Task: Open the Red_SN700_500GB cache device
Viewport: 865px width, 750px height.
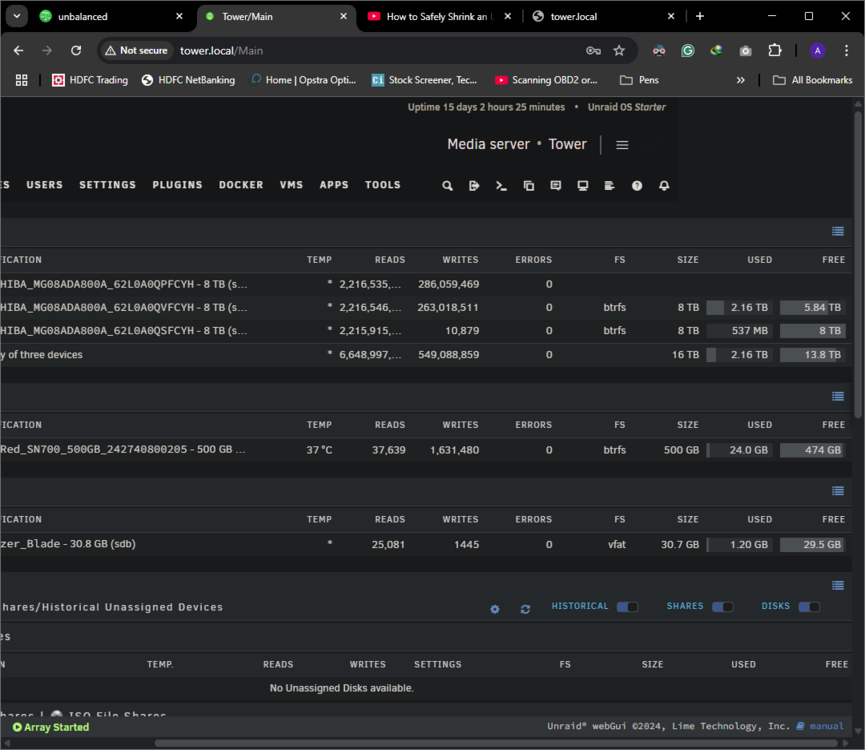Action: pyautogui.click(x=122, y=449)
